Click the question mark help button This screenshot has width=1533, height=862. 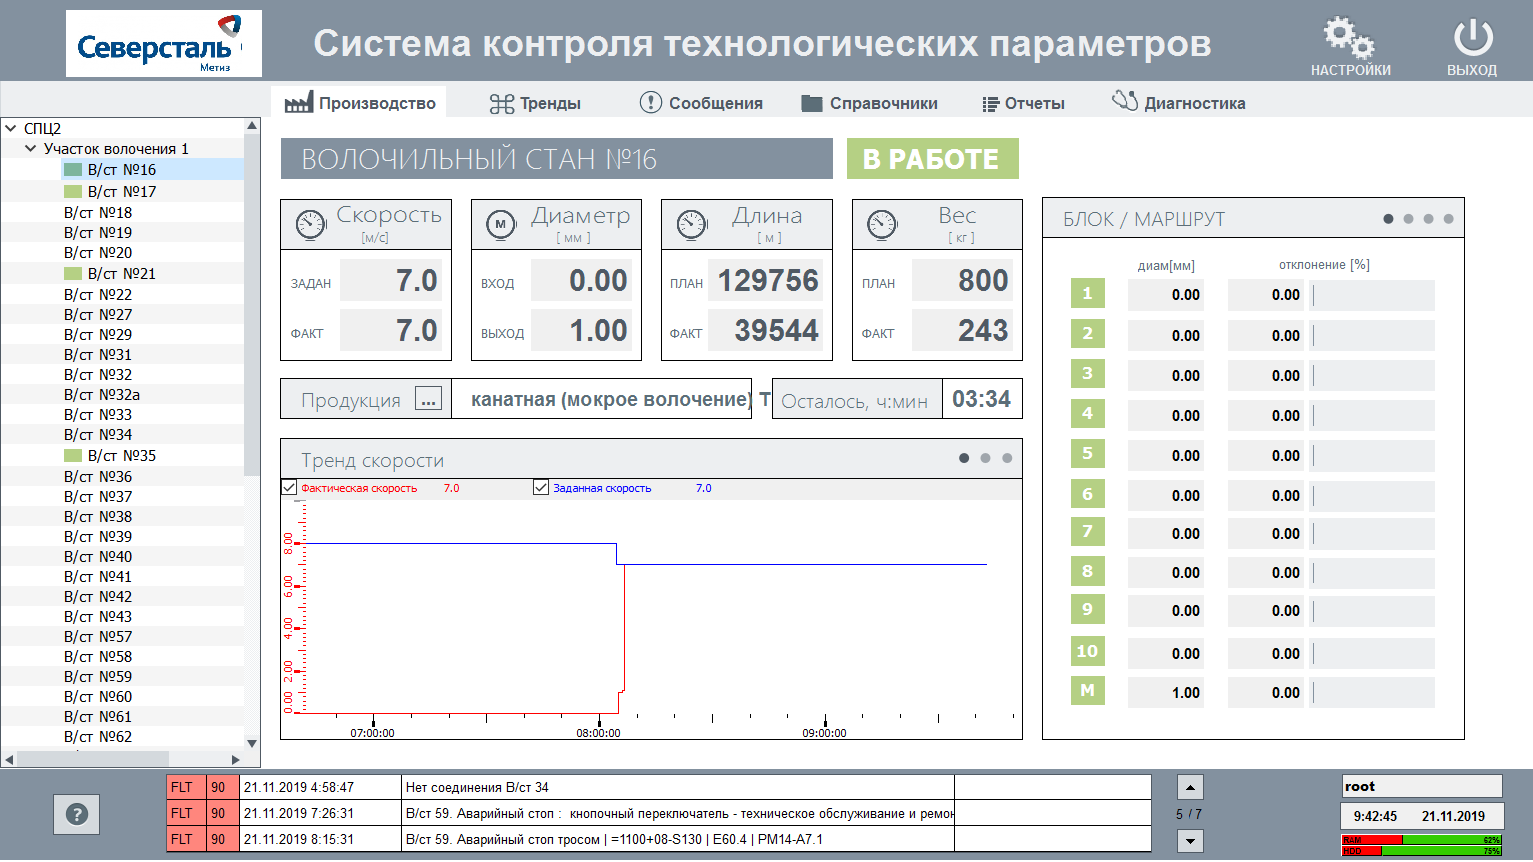[77, 815]
